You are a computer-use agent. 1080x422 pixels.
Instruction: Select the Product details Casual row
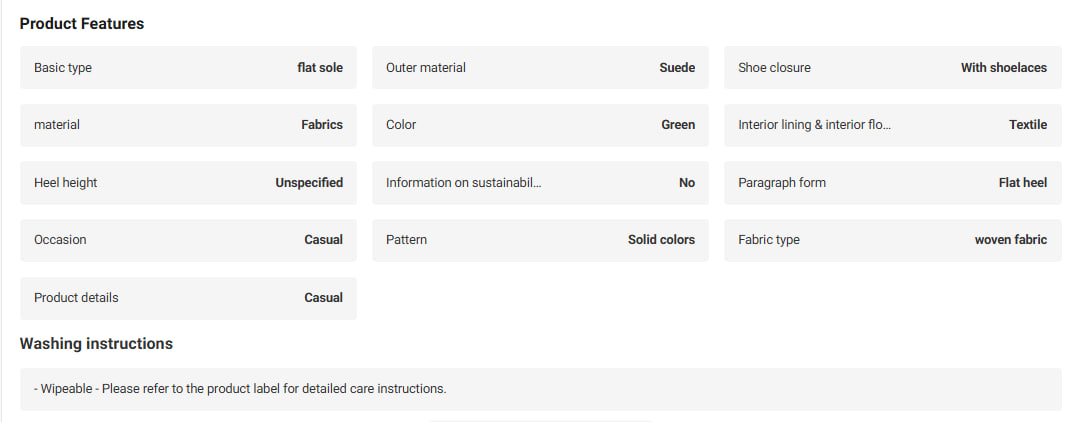tap(188, 297)
